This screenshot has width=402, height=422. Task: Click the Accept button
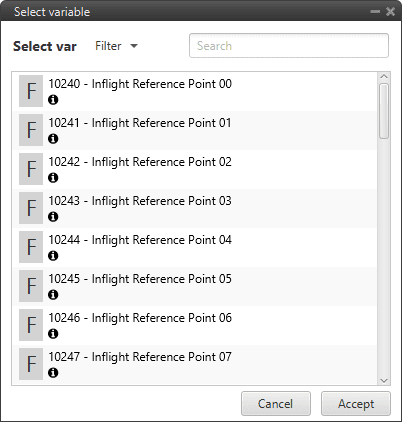pyautogui.click(x=356, y=404)
